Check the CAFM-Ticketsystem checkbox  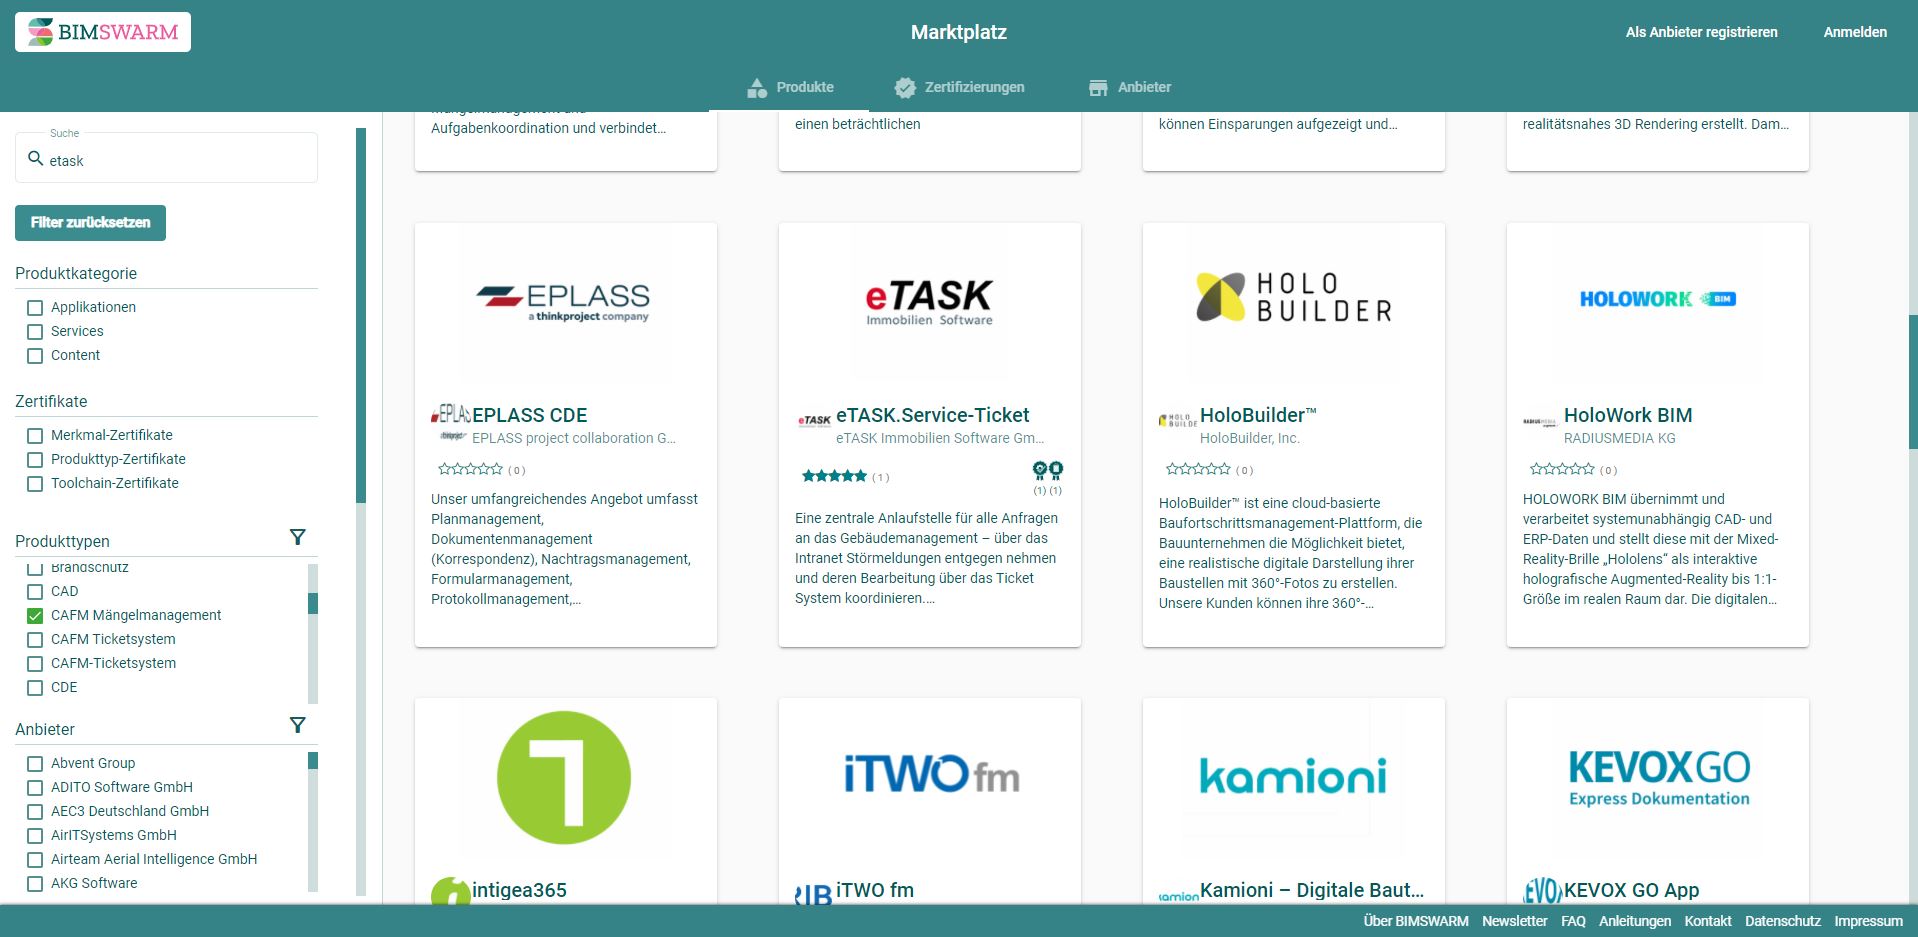(35, 664)
